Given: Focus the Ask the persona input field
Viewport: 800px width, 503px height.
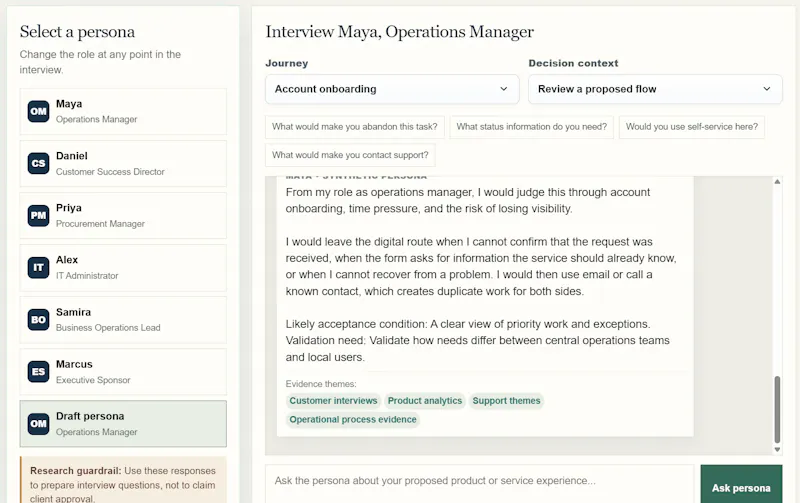Looking at the screenshot, I should (480, 482).
